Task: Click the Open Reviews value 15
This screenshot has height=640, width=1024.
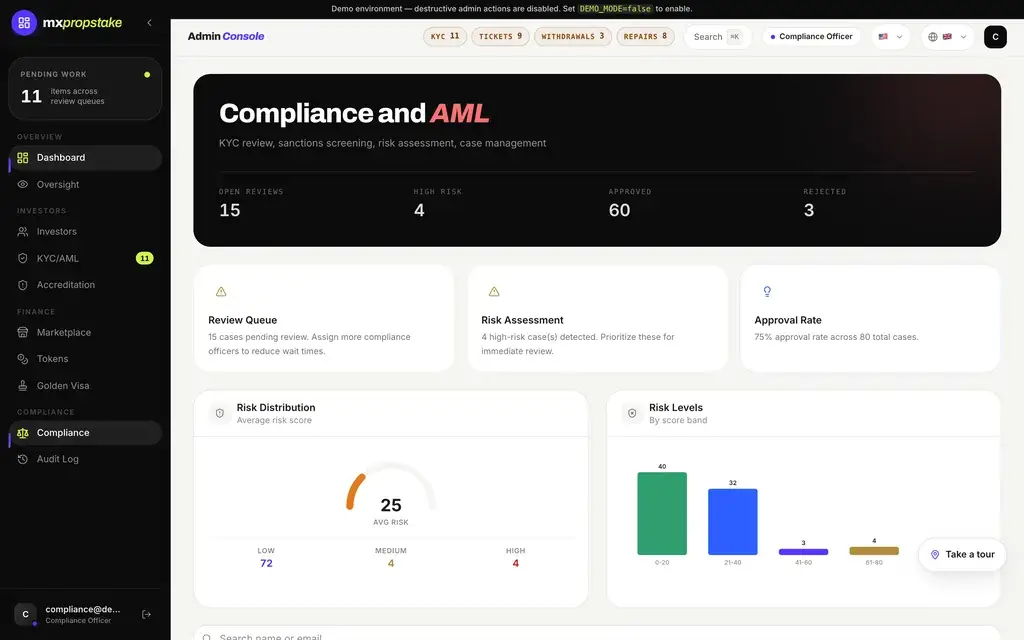Action: click(x=230, y=210)
